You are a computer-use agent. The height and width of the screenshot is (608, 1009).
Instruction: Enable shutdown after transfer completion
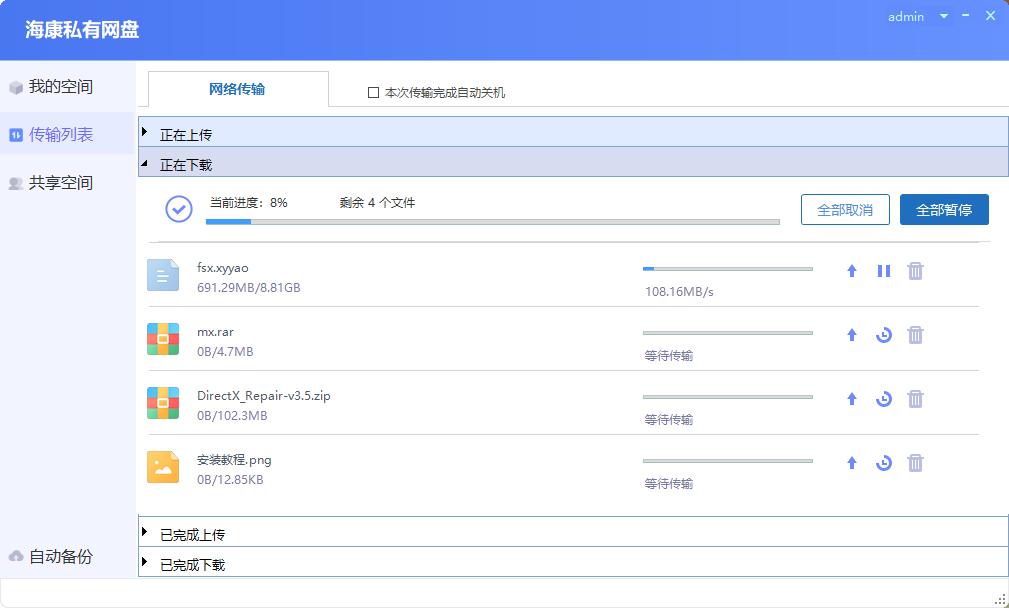[371, 92]
